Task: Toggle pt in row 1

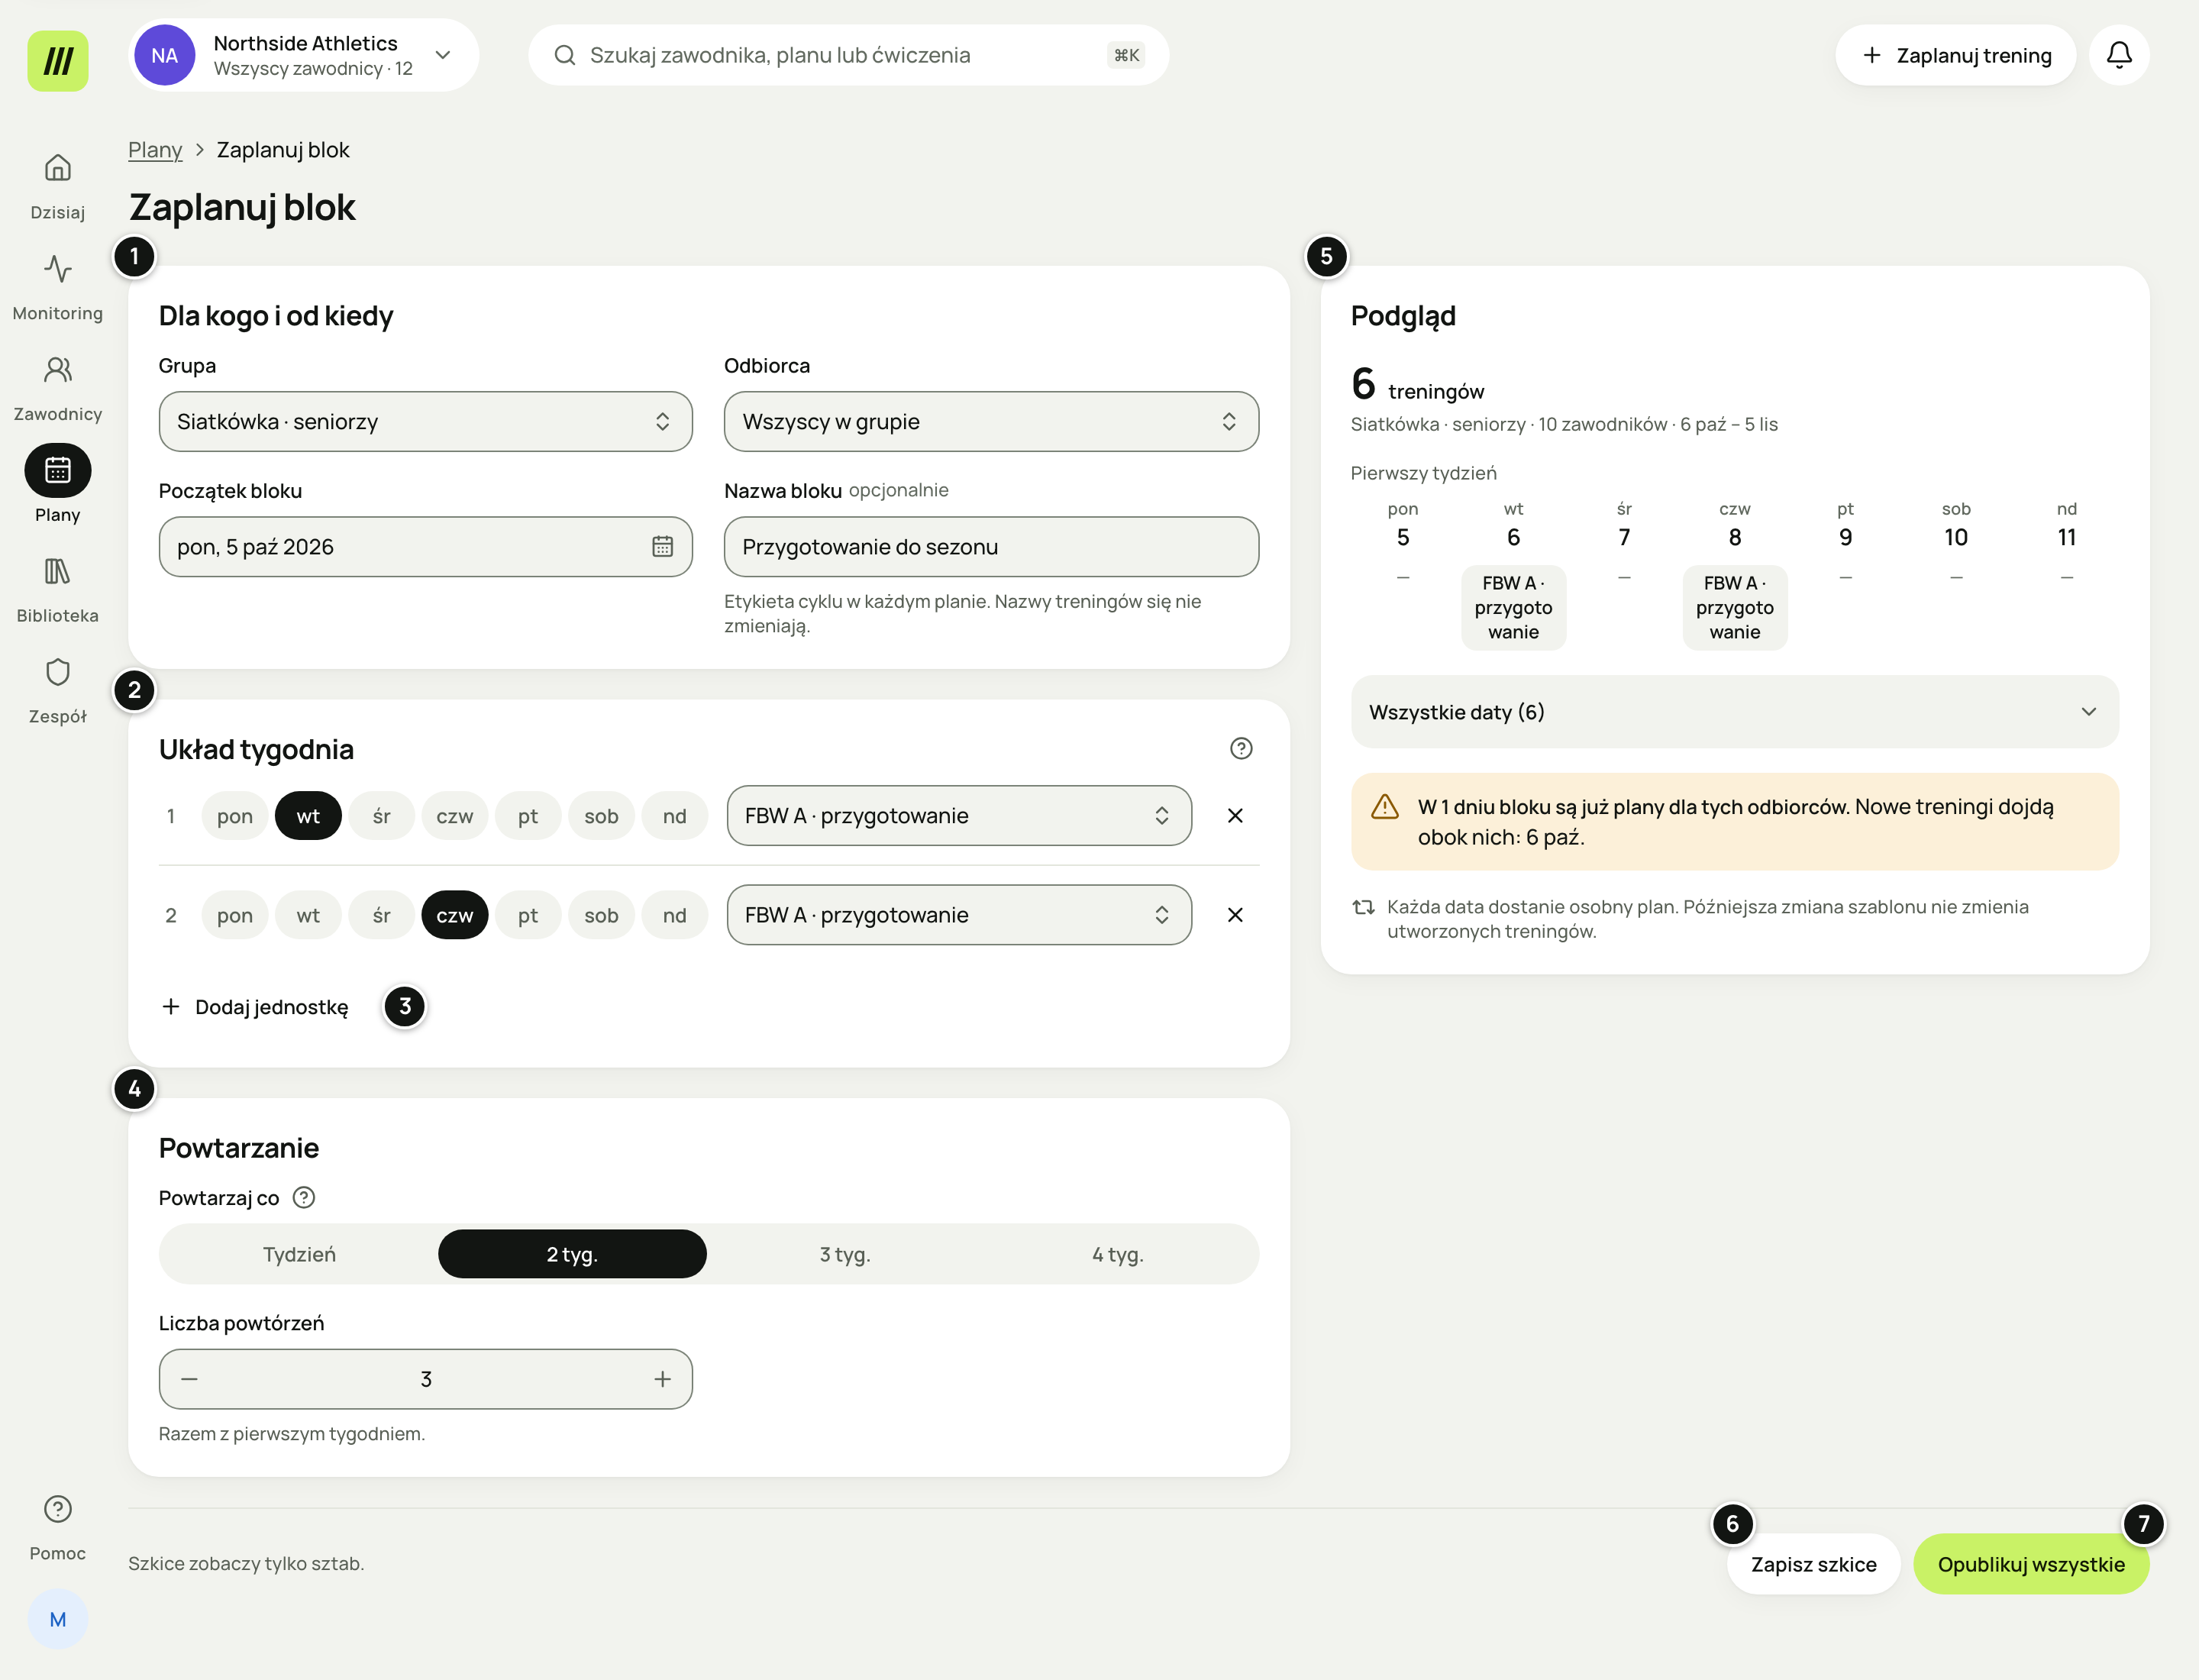Action: (528, 815)
